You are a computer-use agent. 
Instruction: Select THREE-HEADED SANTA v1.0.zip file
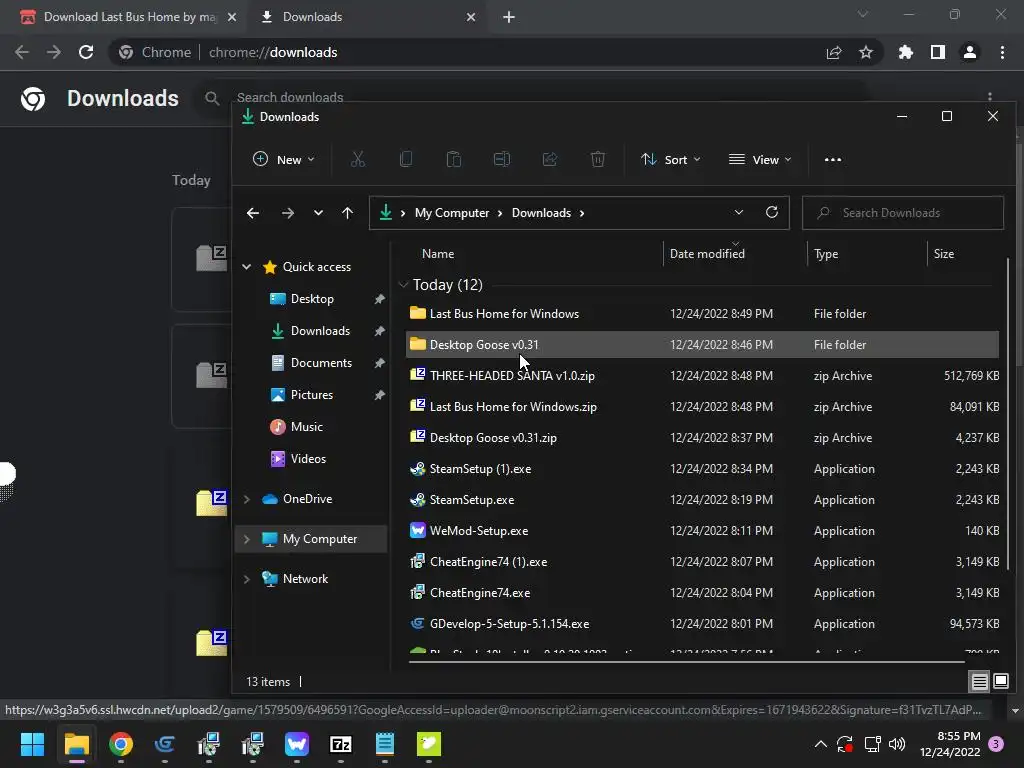[702, 376]
